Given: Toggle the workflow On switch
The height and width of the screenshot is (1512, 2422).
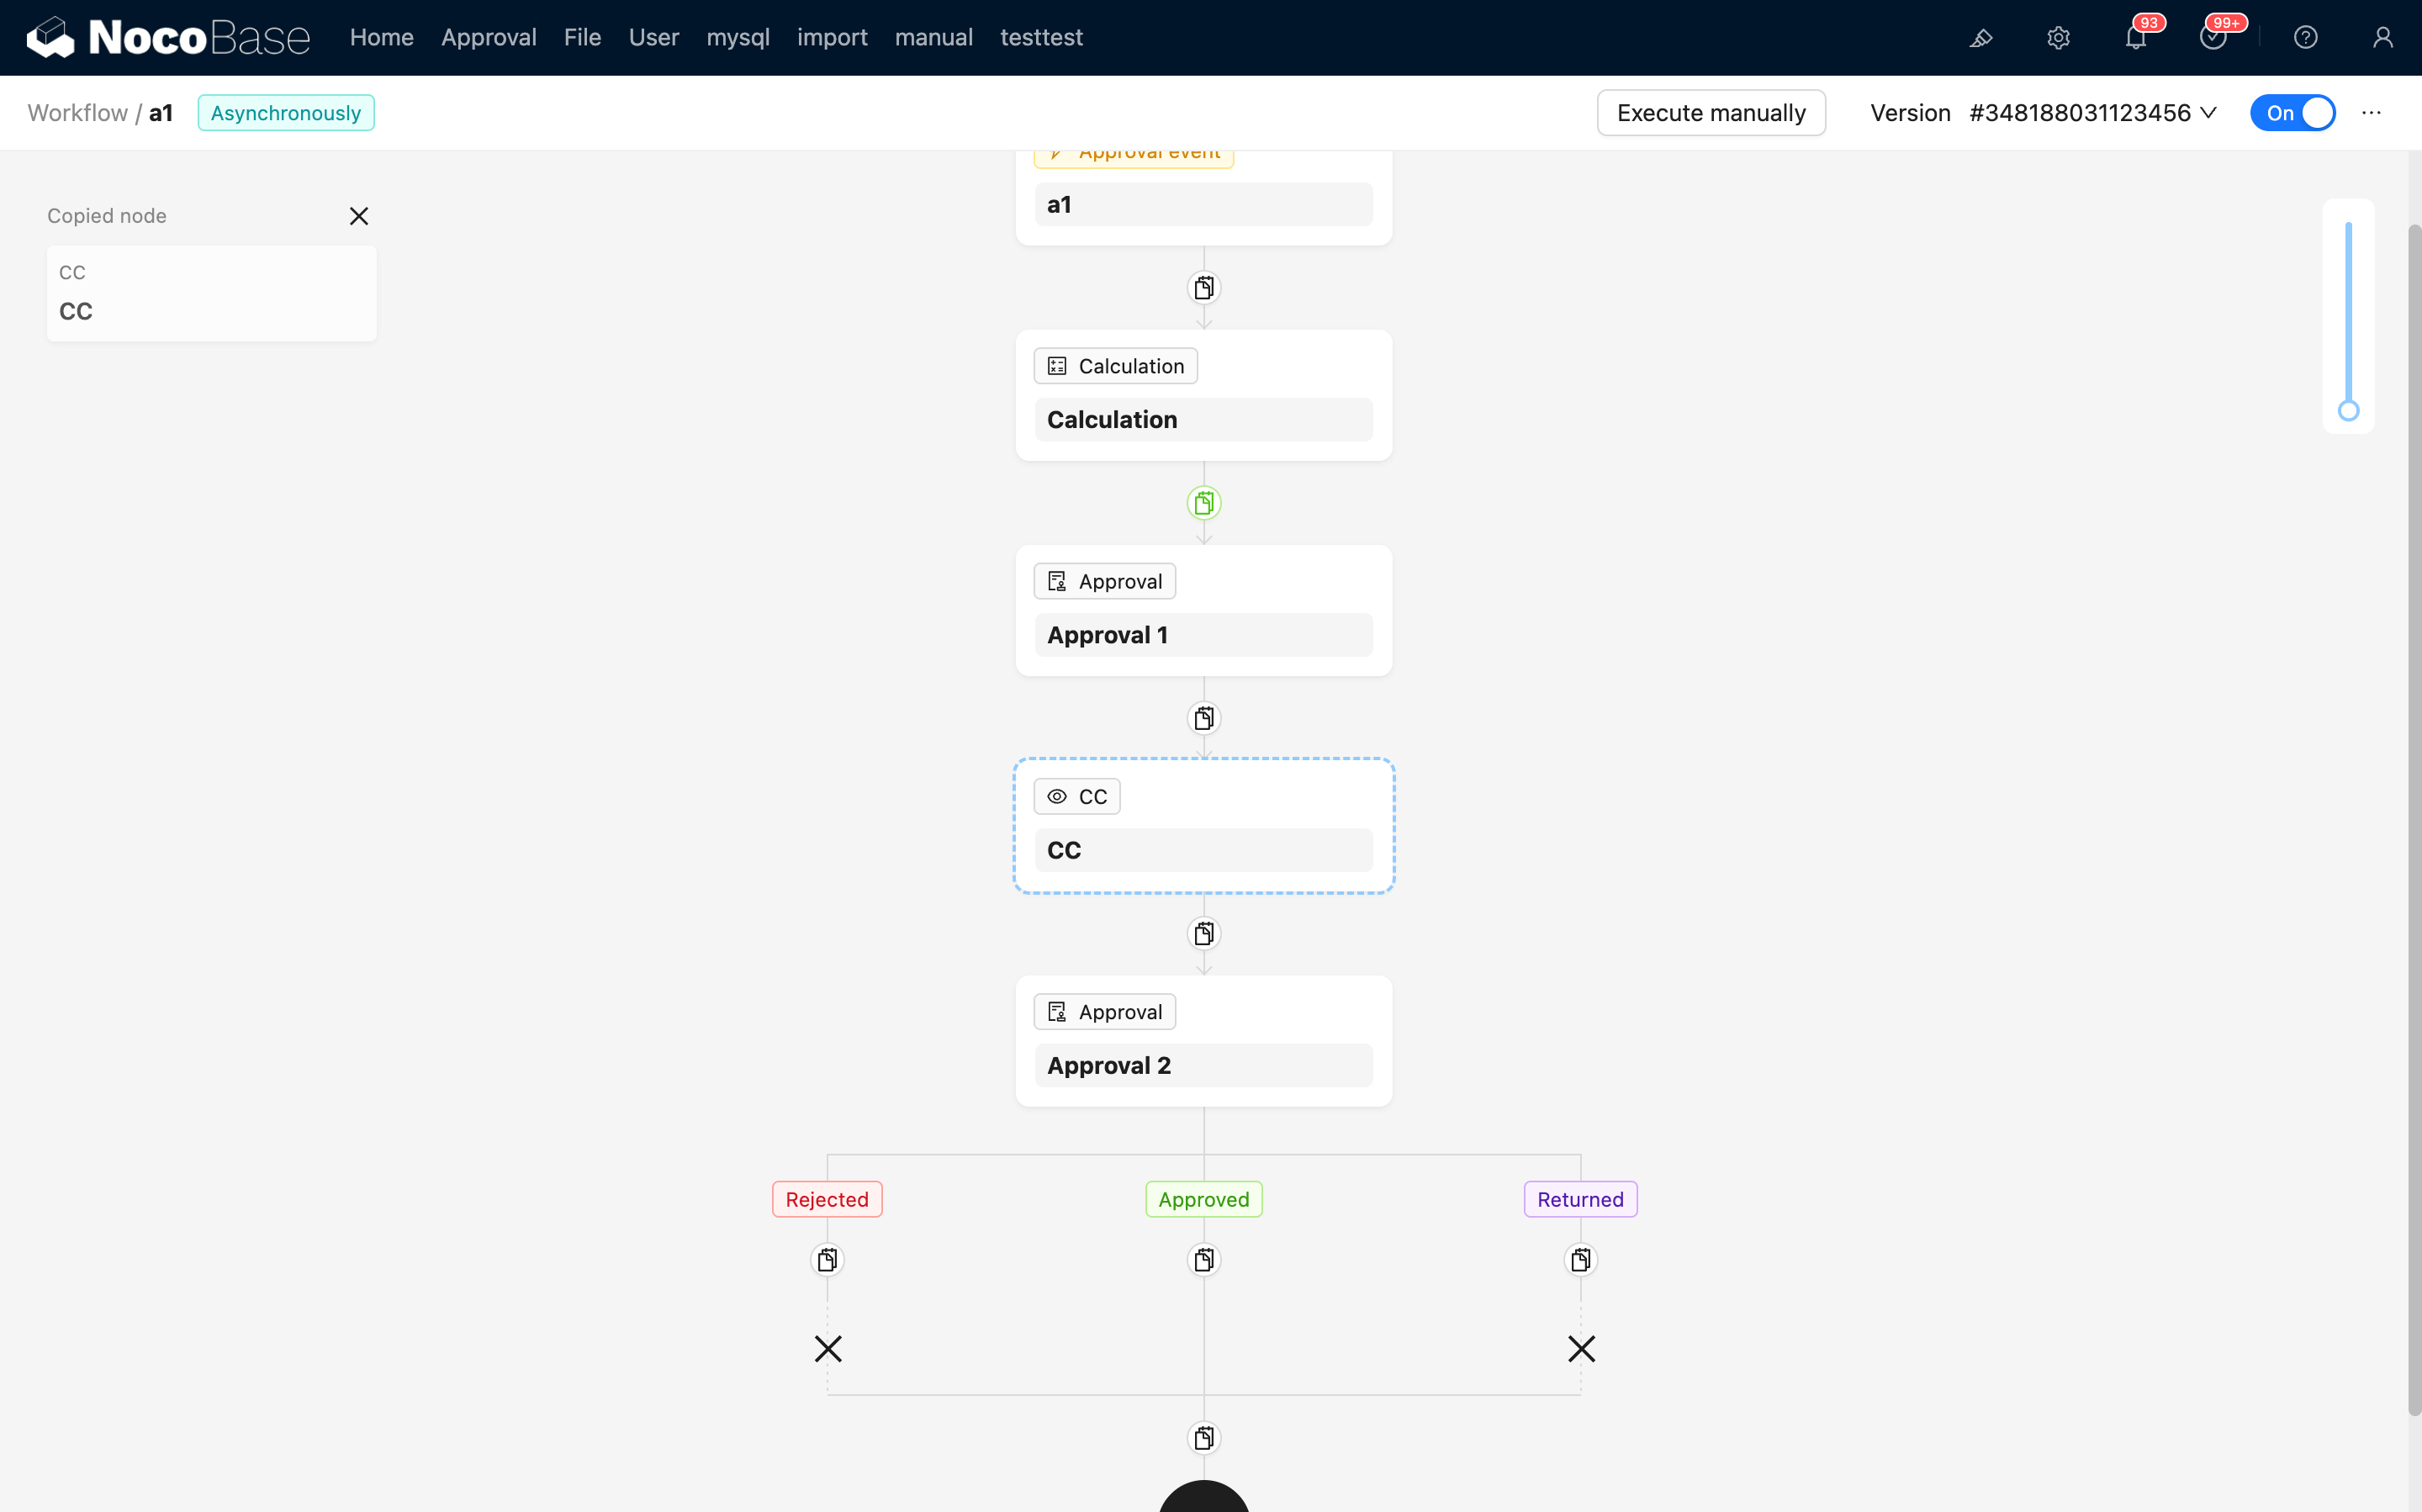Looking at the screenshot, I should coord(2292,113).
